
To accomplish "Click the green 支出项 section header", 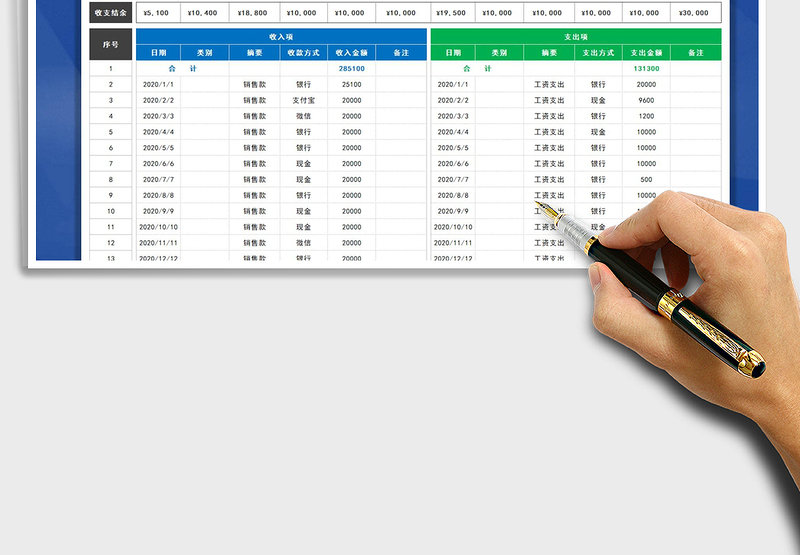I will pyautogui.click(x=575, y=36).
